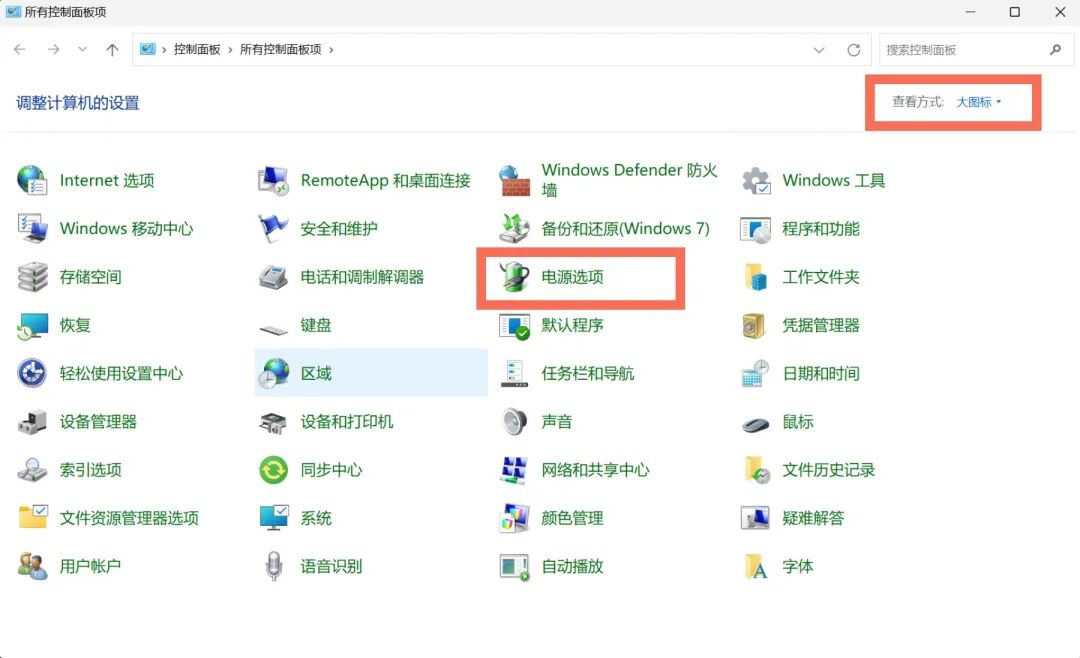Open the 自动播放 icon
The height and width of the screenshot is (658, 1080).
point(515,566)
